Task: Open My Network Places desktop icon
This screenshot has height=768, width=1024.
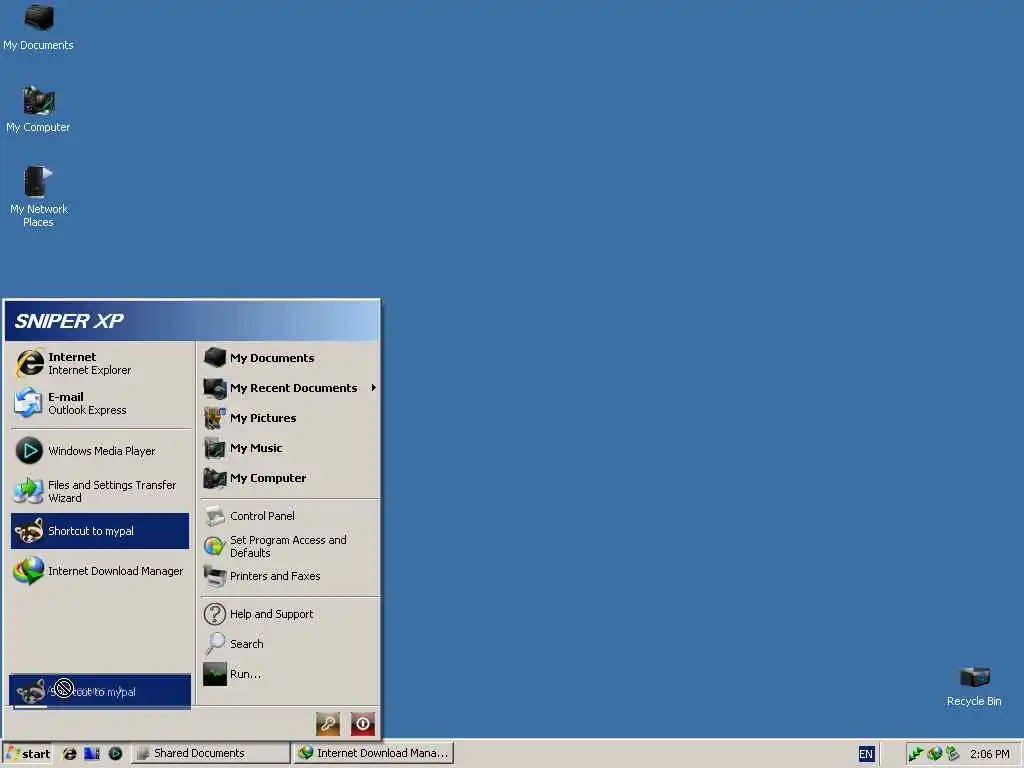Action: 38,197
